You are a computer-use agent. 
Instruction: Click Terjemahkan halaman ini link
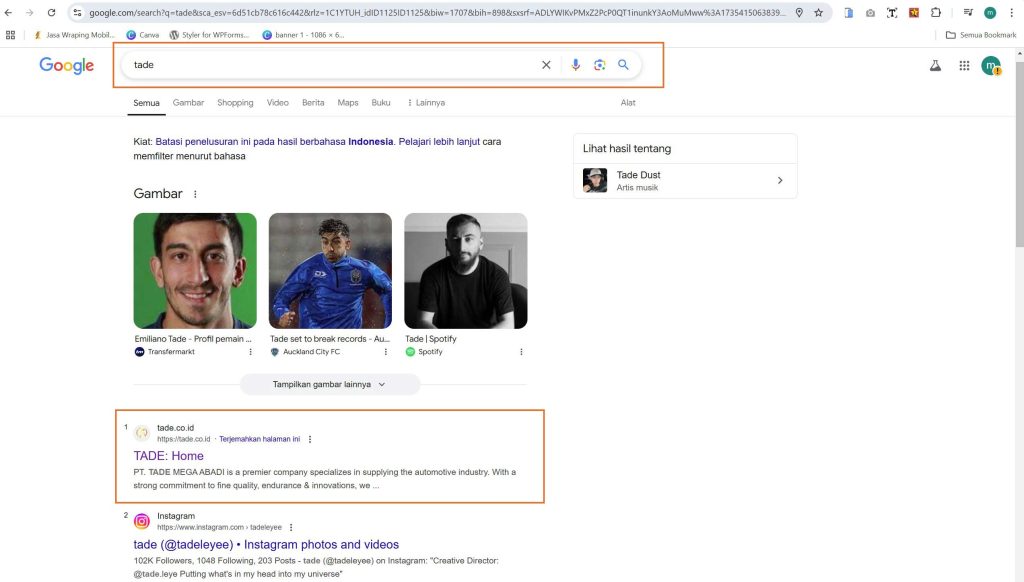[259, 439]
